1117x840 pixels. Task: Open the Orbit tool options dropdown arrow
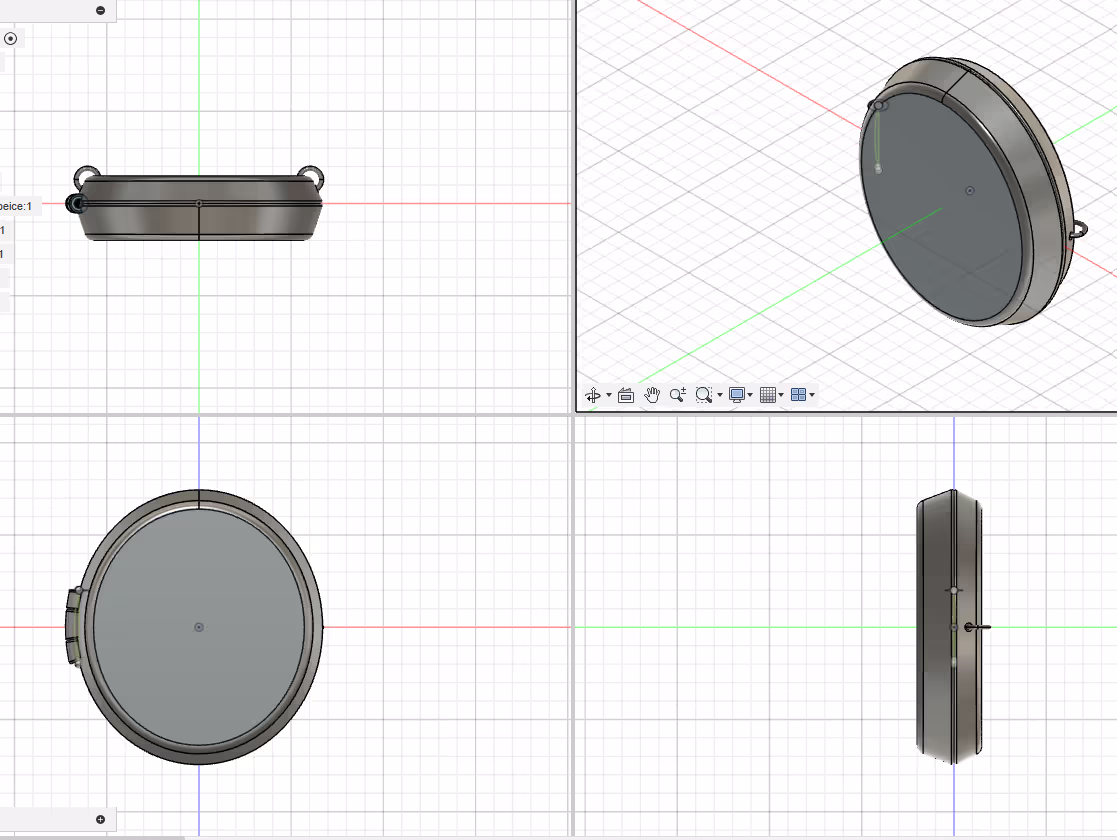pos(608,395)
